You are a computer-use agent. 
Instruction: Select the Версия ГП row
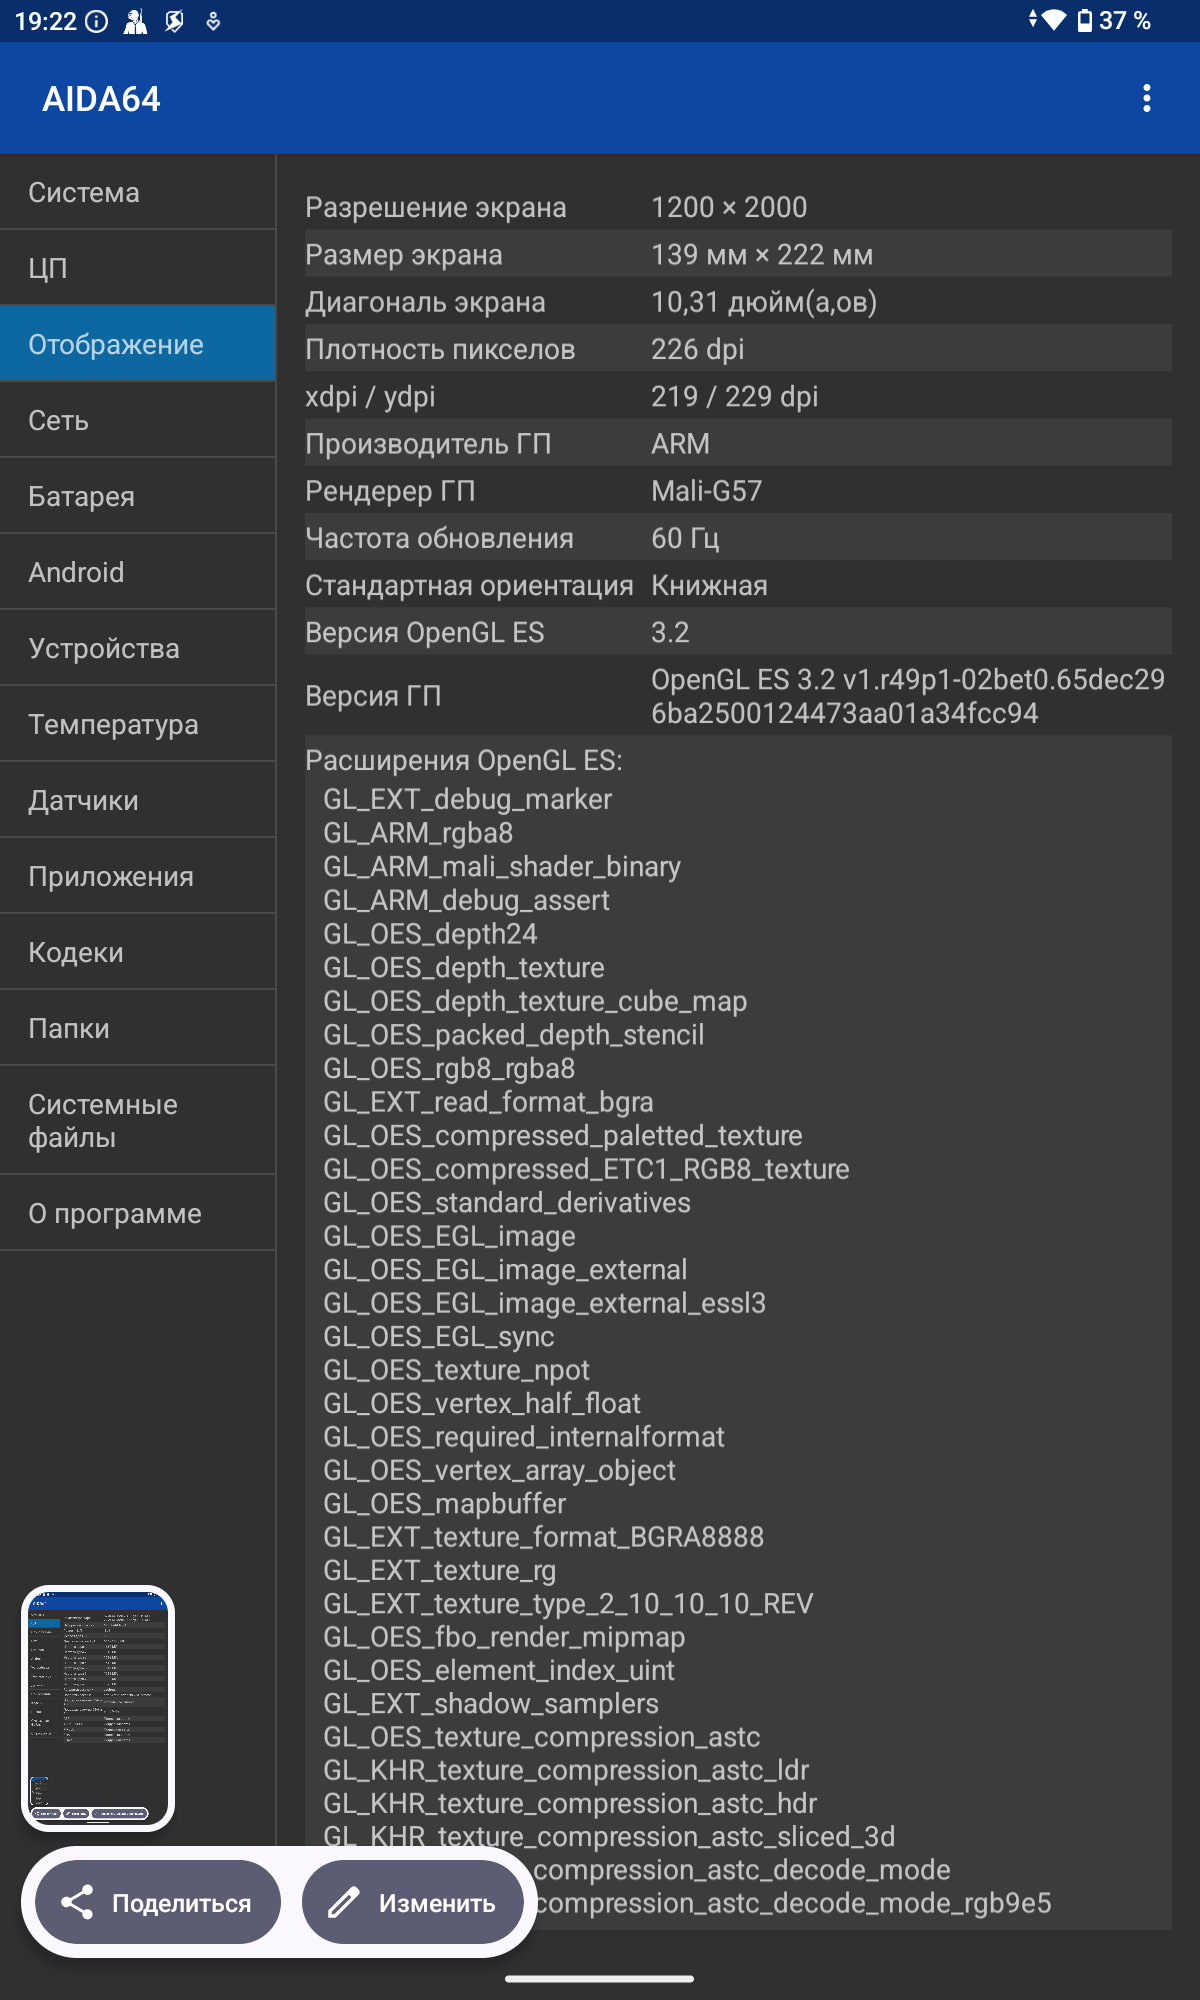click(738, 696)
